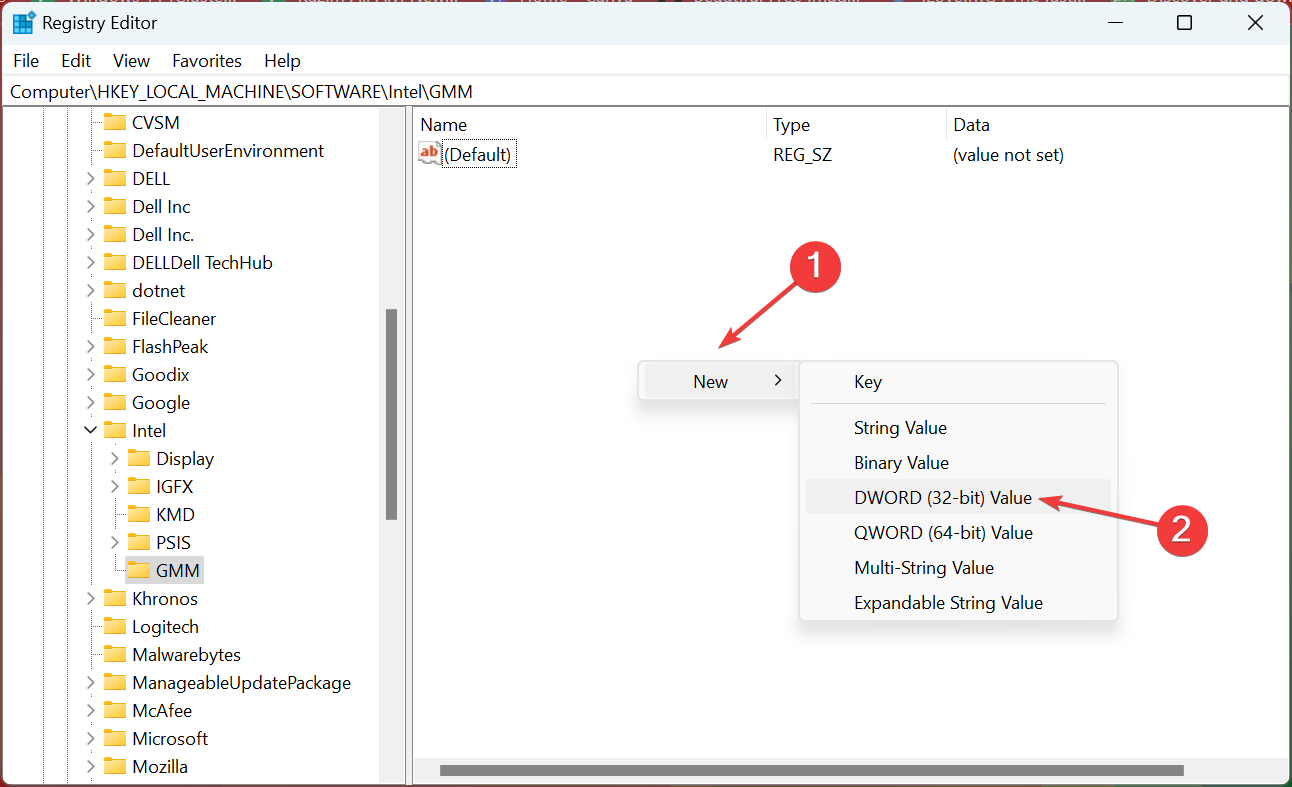This screenshot has height=787, width=1292.
Task: Click the Mozilla folder icon
Action: [115, 767]
